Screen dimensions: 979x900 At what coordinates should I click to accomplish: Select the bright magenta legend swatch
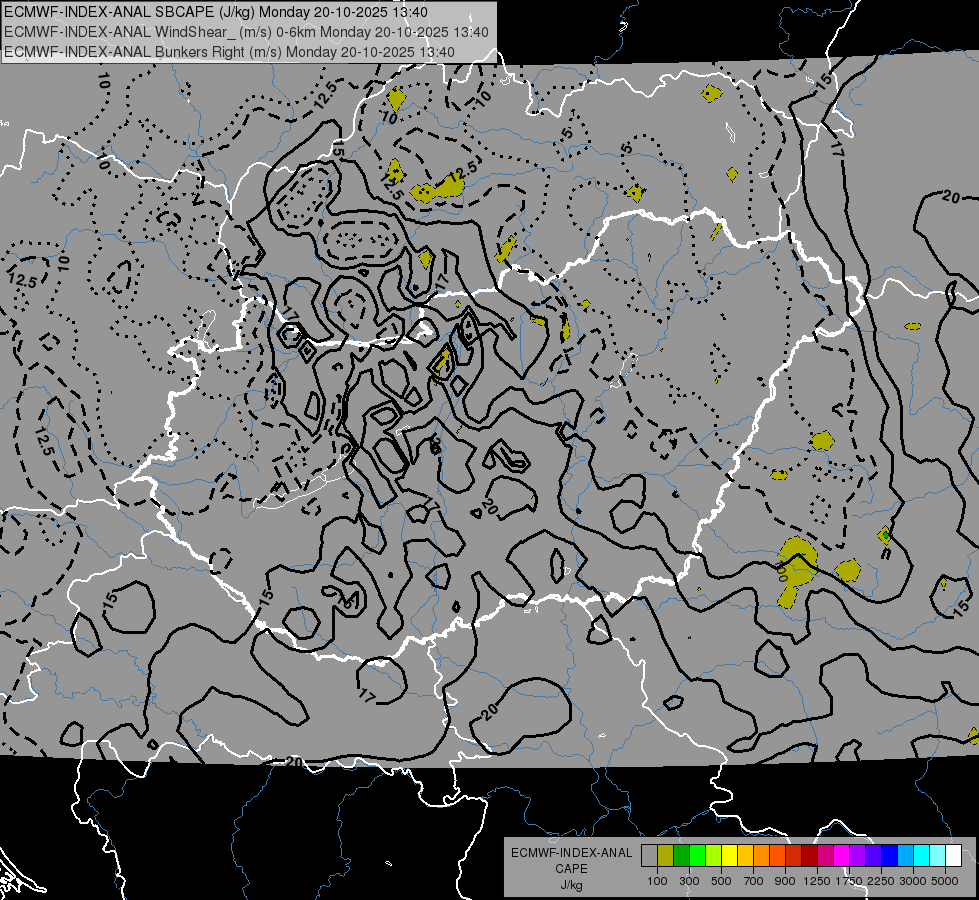pyautogui.click(x=842, y=856)
